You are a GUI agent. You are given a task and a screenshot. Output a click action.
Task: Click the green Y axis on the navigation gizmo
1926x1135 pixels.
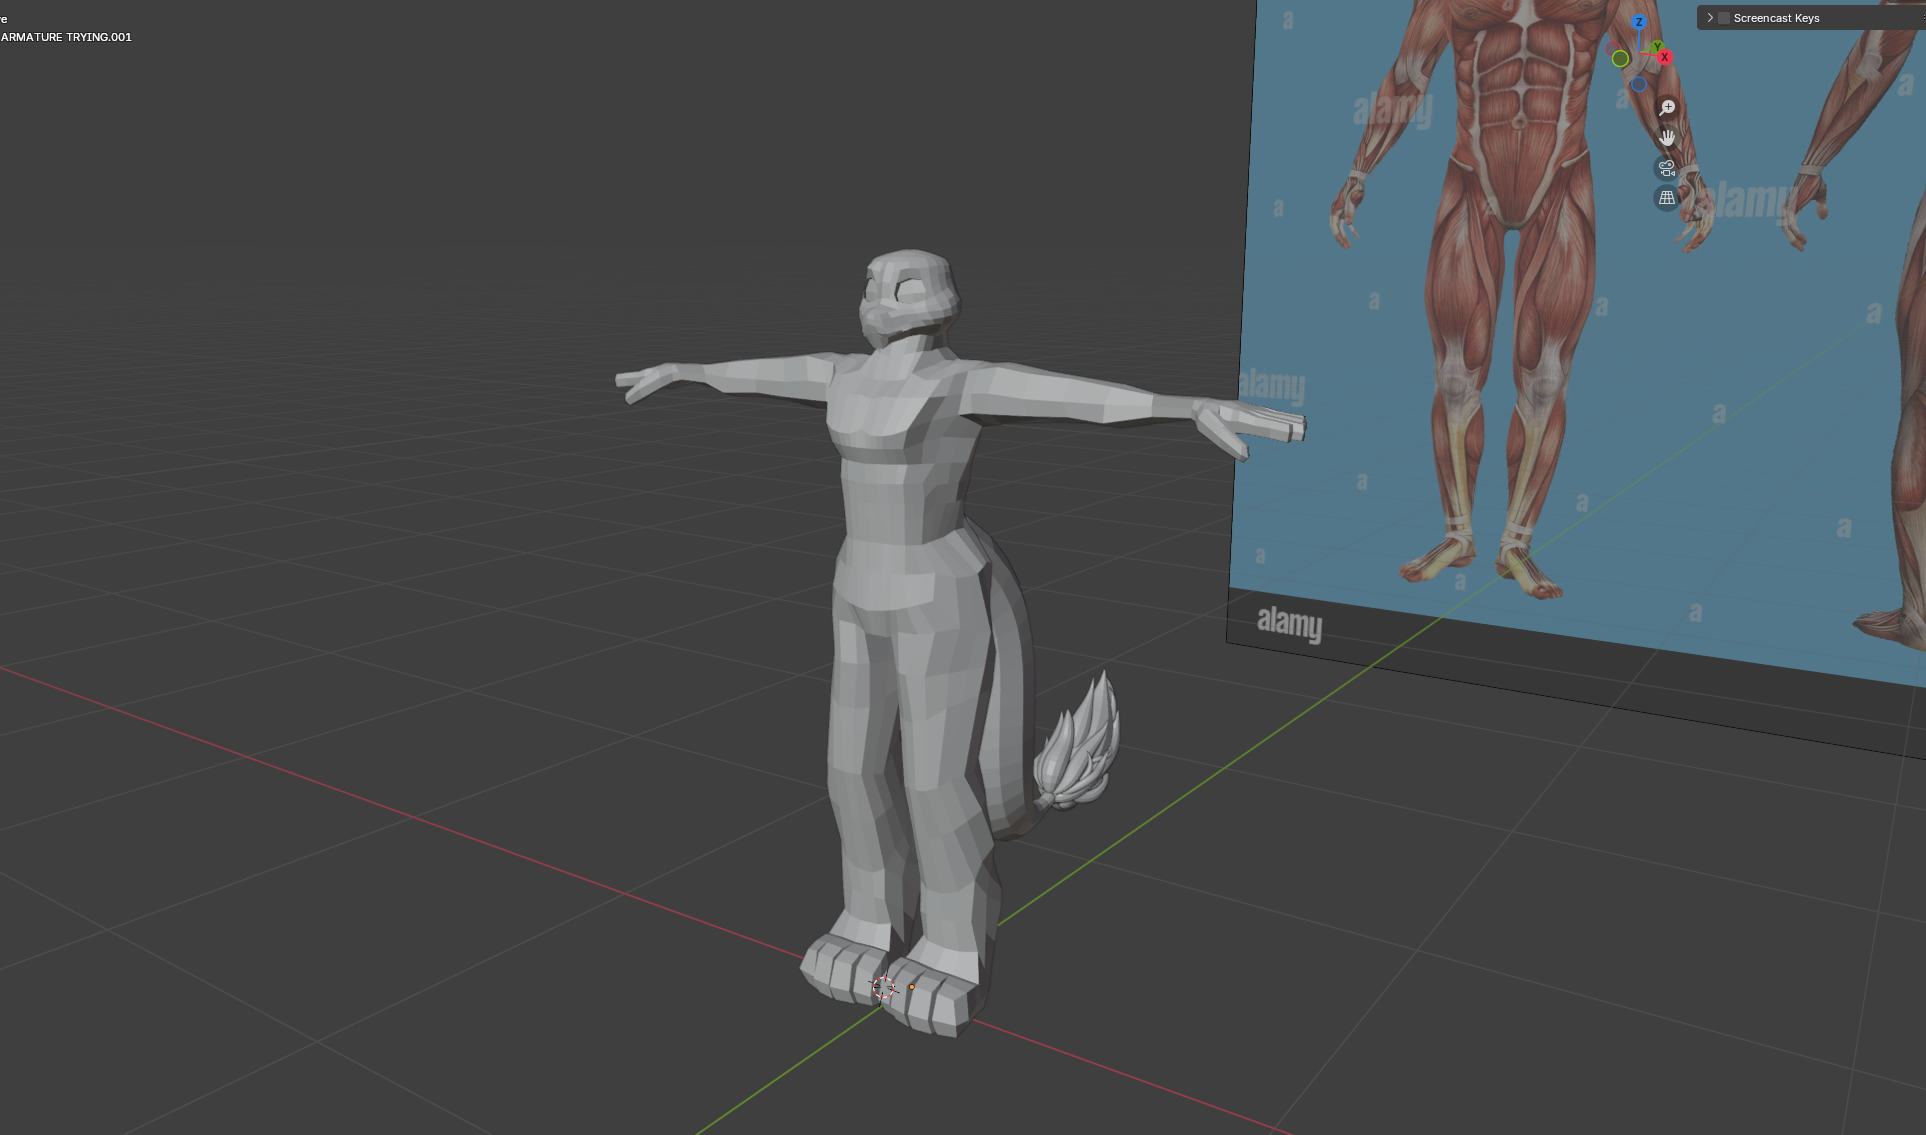click(1658, 46)
